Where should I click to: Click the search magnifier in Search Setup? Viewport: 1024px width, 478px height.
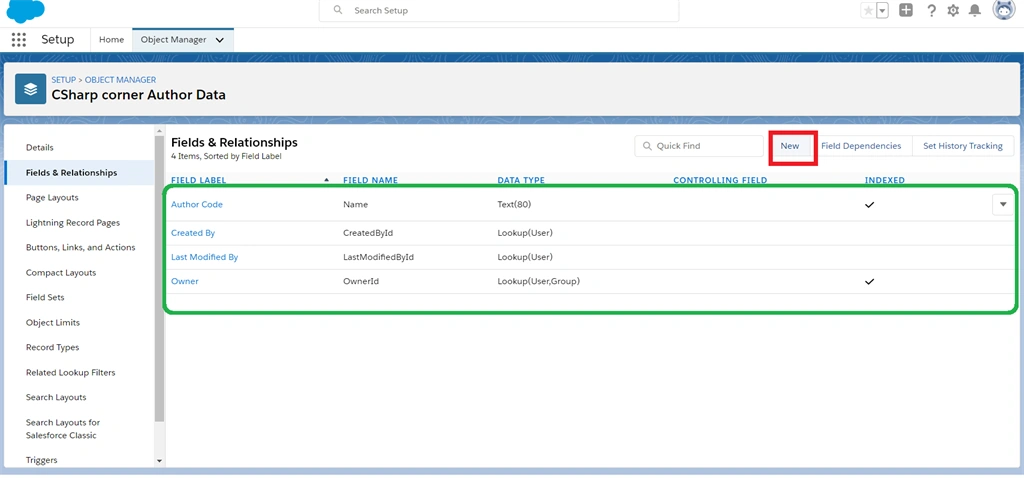[338, 10]
